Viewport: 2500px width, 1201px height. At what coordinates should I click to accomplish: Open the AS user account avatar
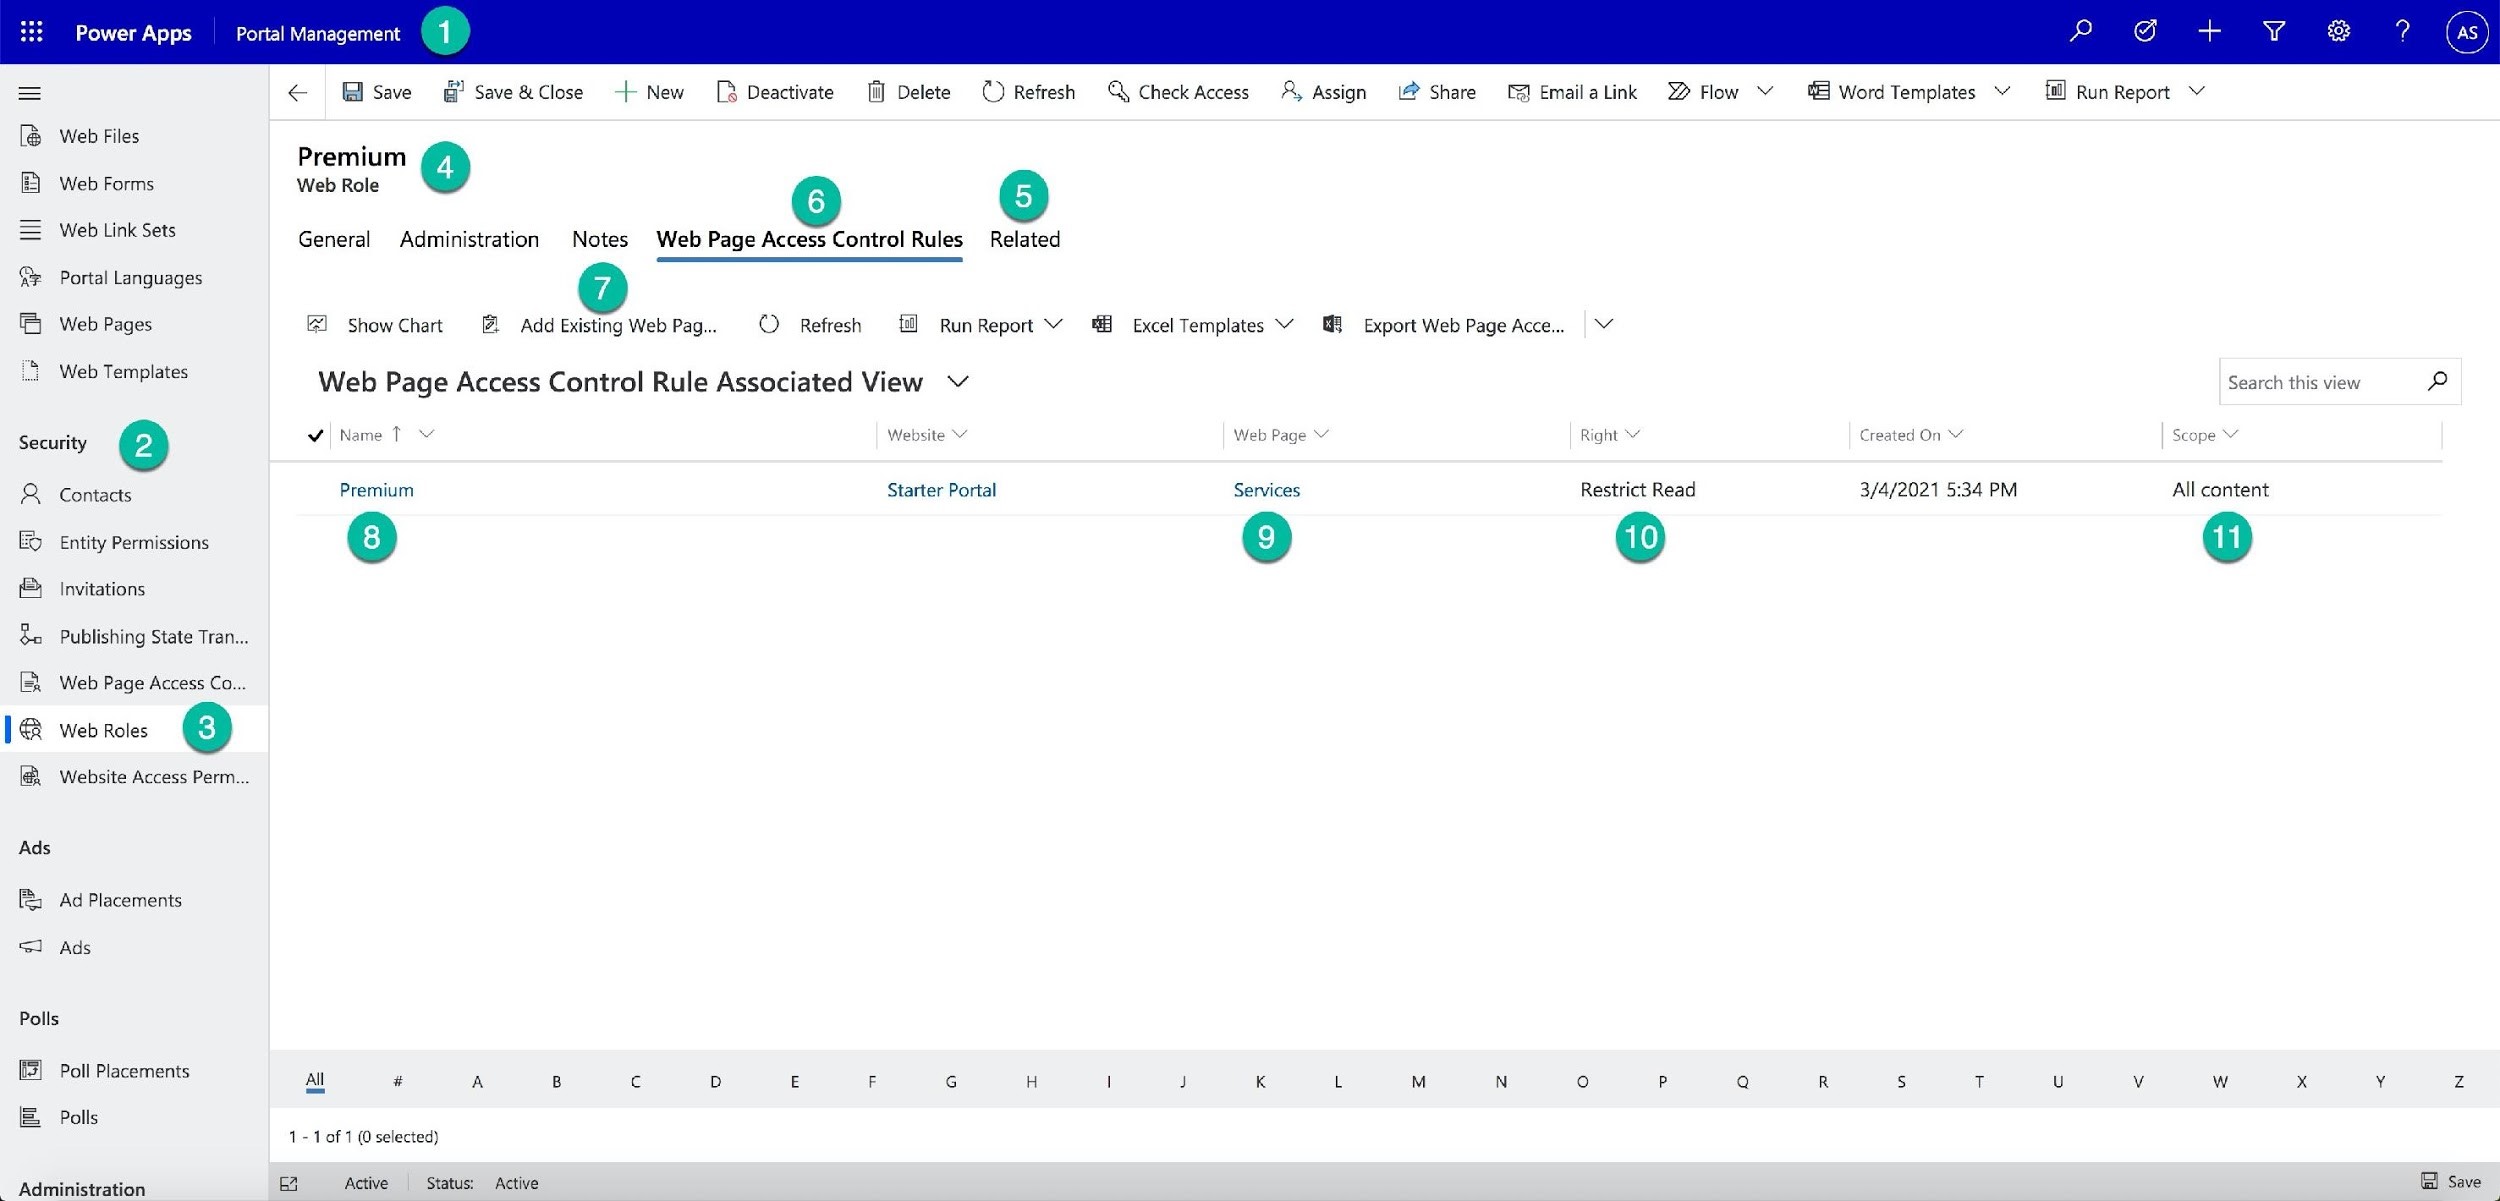[2466, 32]
